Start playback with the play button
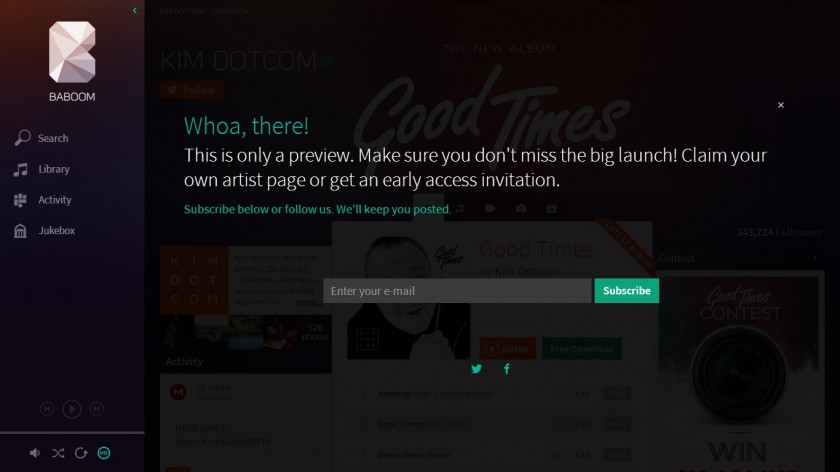The width and height of the screenshot is (840, 472). pyautogui.click(x=72, y=409)
